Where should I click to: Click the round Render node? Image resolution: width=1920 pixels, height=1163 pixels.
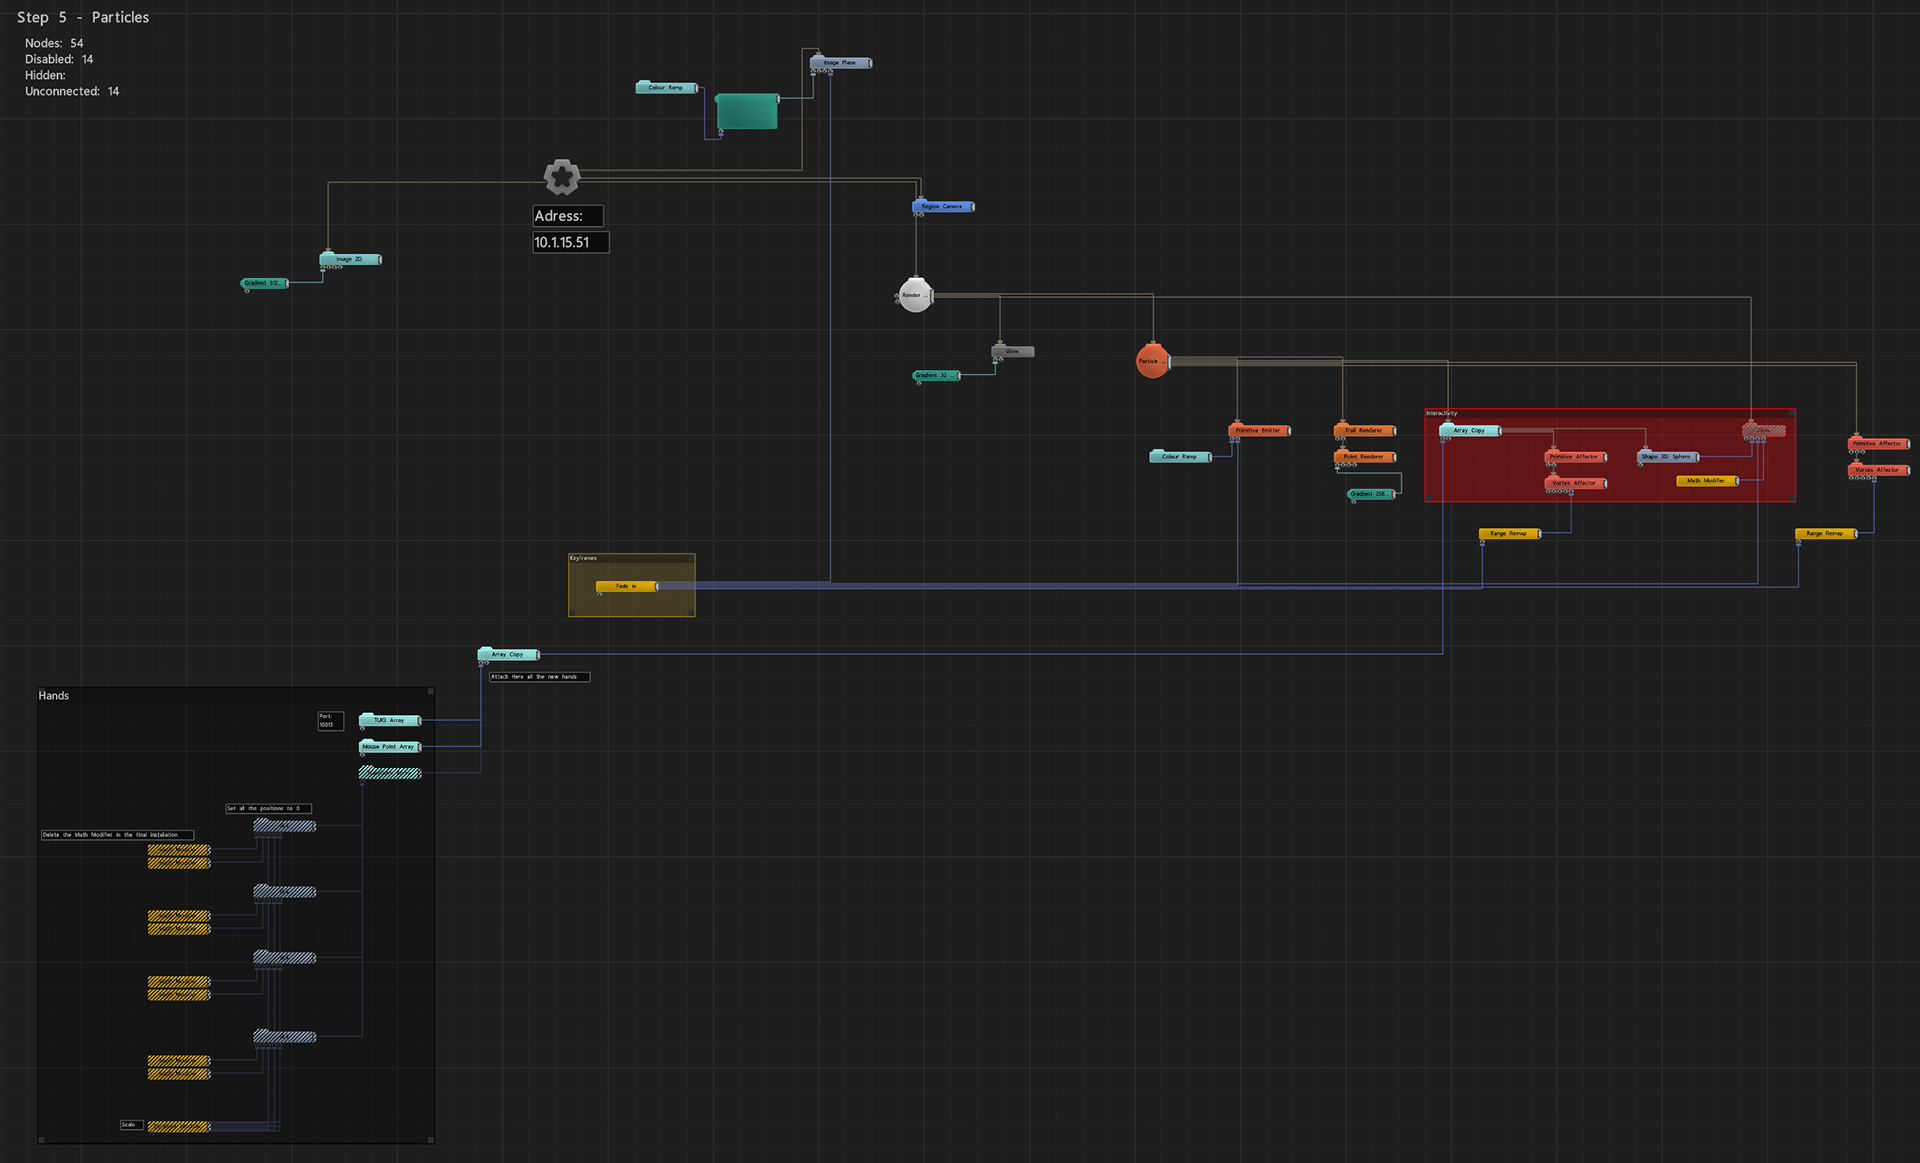915,295
